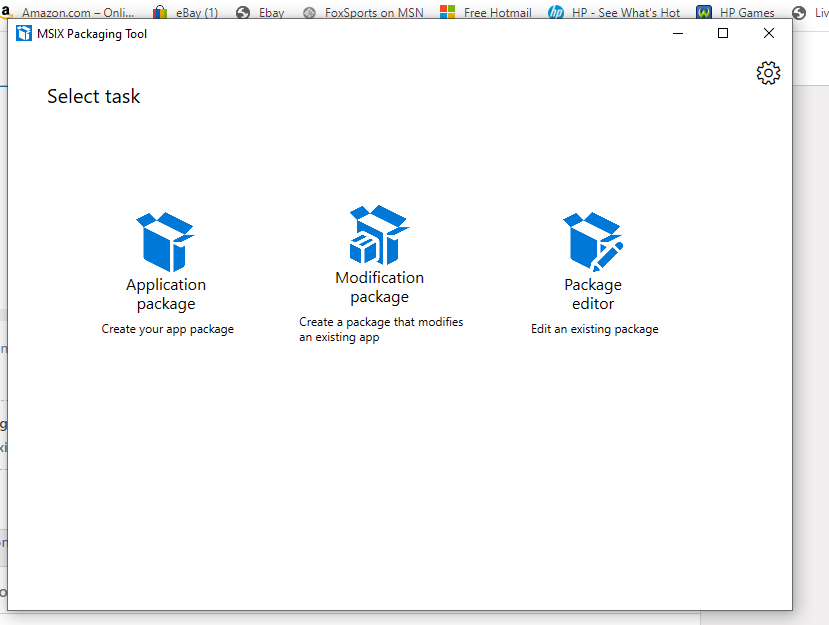Click the eBay shopping bag bookmark icon
The height and width of the screenshot is (625, 829).
point(160,12)
